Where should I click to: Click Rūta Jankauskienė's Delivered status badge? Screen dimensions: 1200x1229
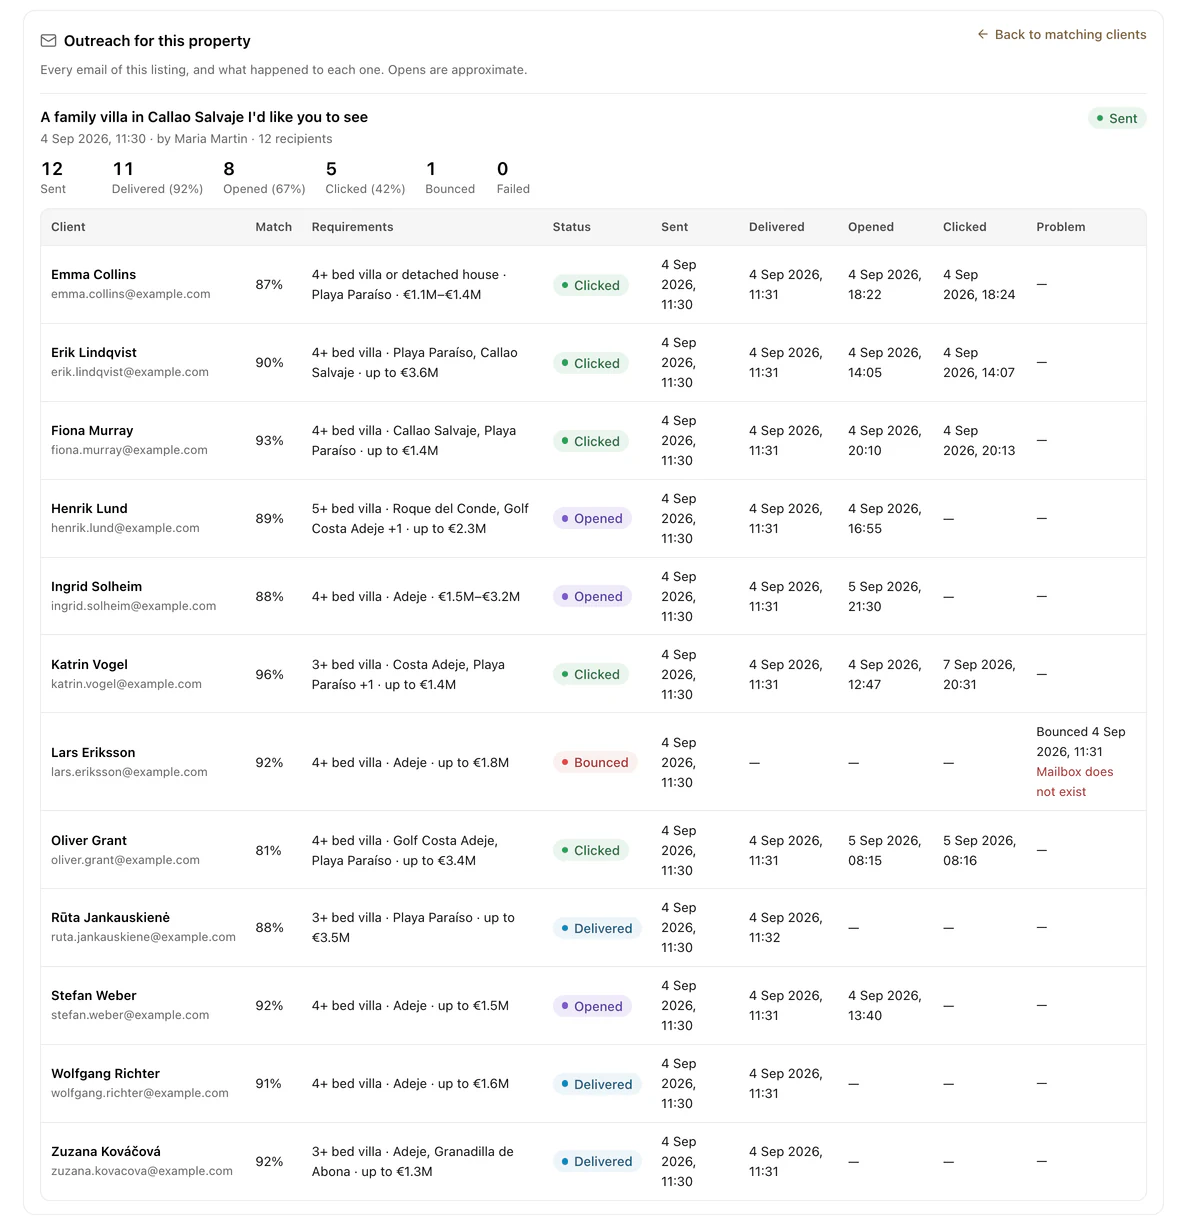pyautogui.click(x=597, y=928)
